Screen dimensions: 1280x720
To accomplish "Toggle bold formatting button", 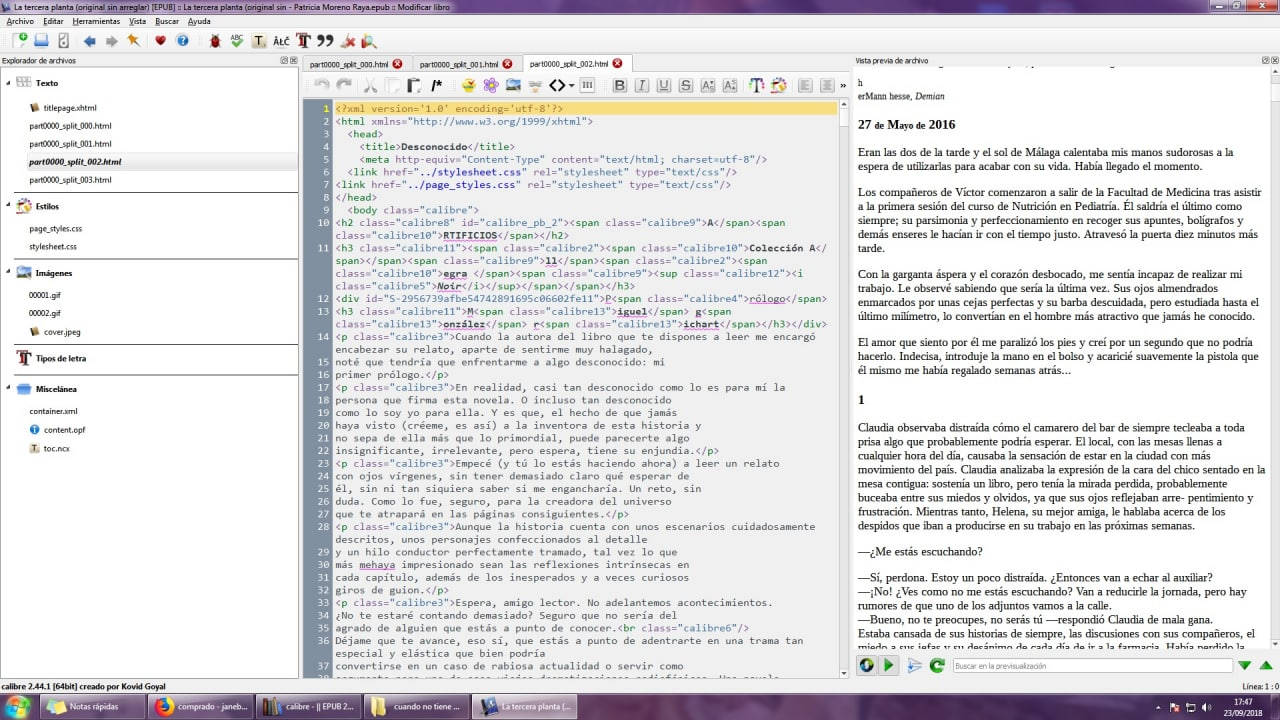I will pyautogui.click(x=620, y=86).
